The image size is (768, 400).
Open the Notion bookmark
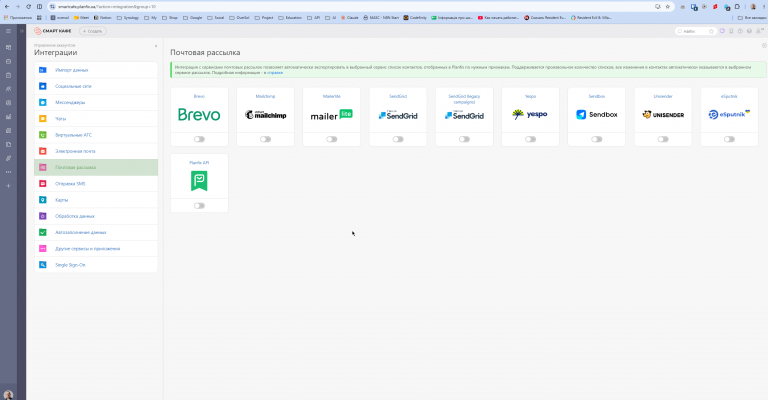click(103, 18)
